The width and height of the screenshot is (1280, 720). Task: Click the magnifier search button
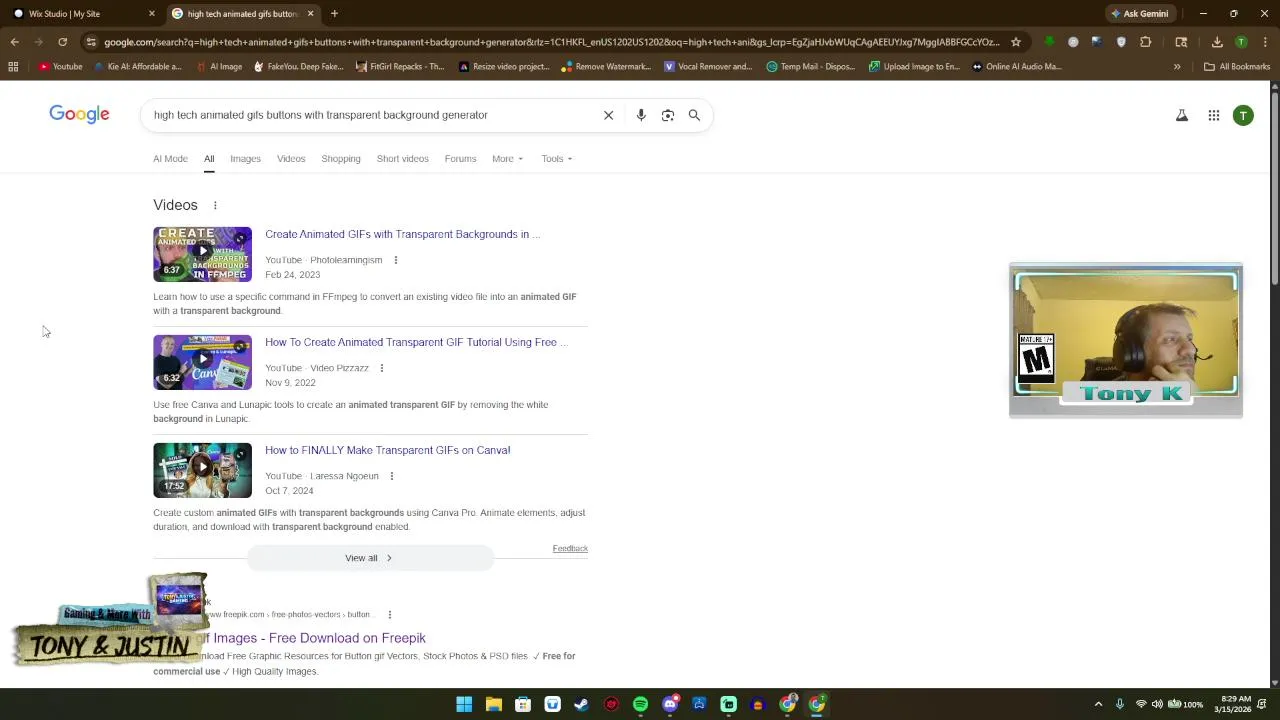pyautogui.click(x=694, y=115)
